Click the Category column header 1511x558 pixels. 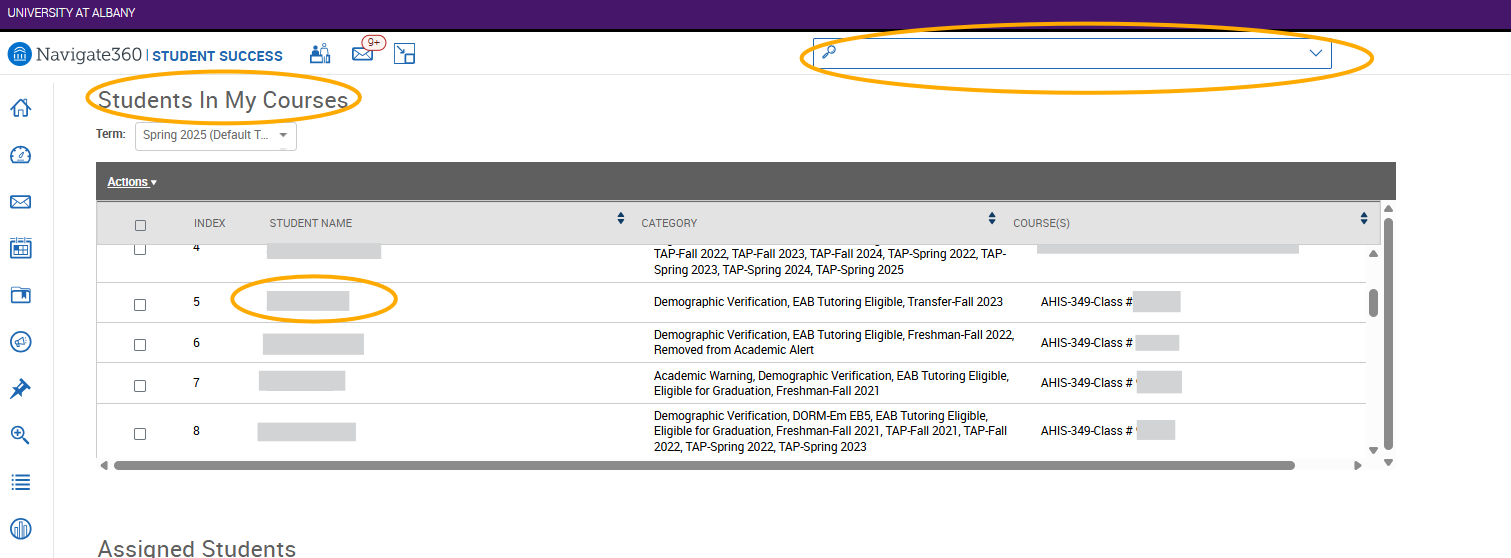[669, 223]
